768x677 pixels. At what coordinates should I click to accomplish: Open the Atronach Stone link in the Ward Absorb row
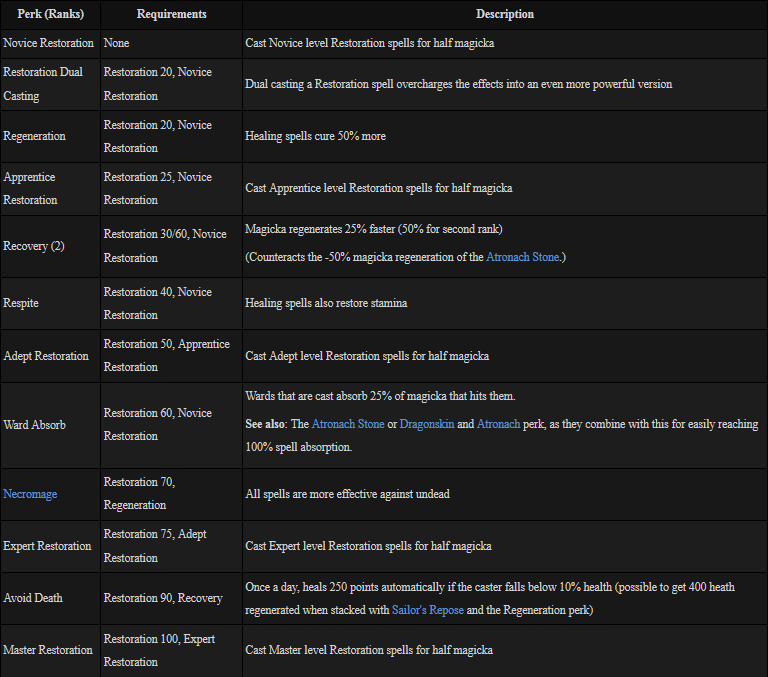pos(347,424)
